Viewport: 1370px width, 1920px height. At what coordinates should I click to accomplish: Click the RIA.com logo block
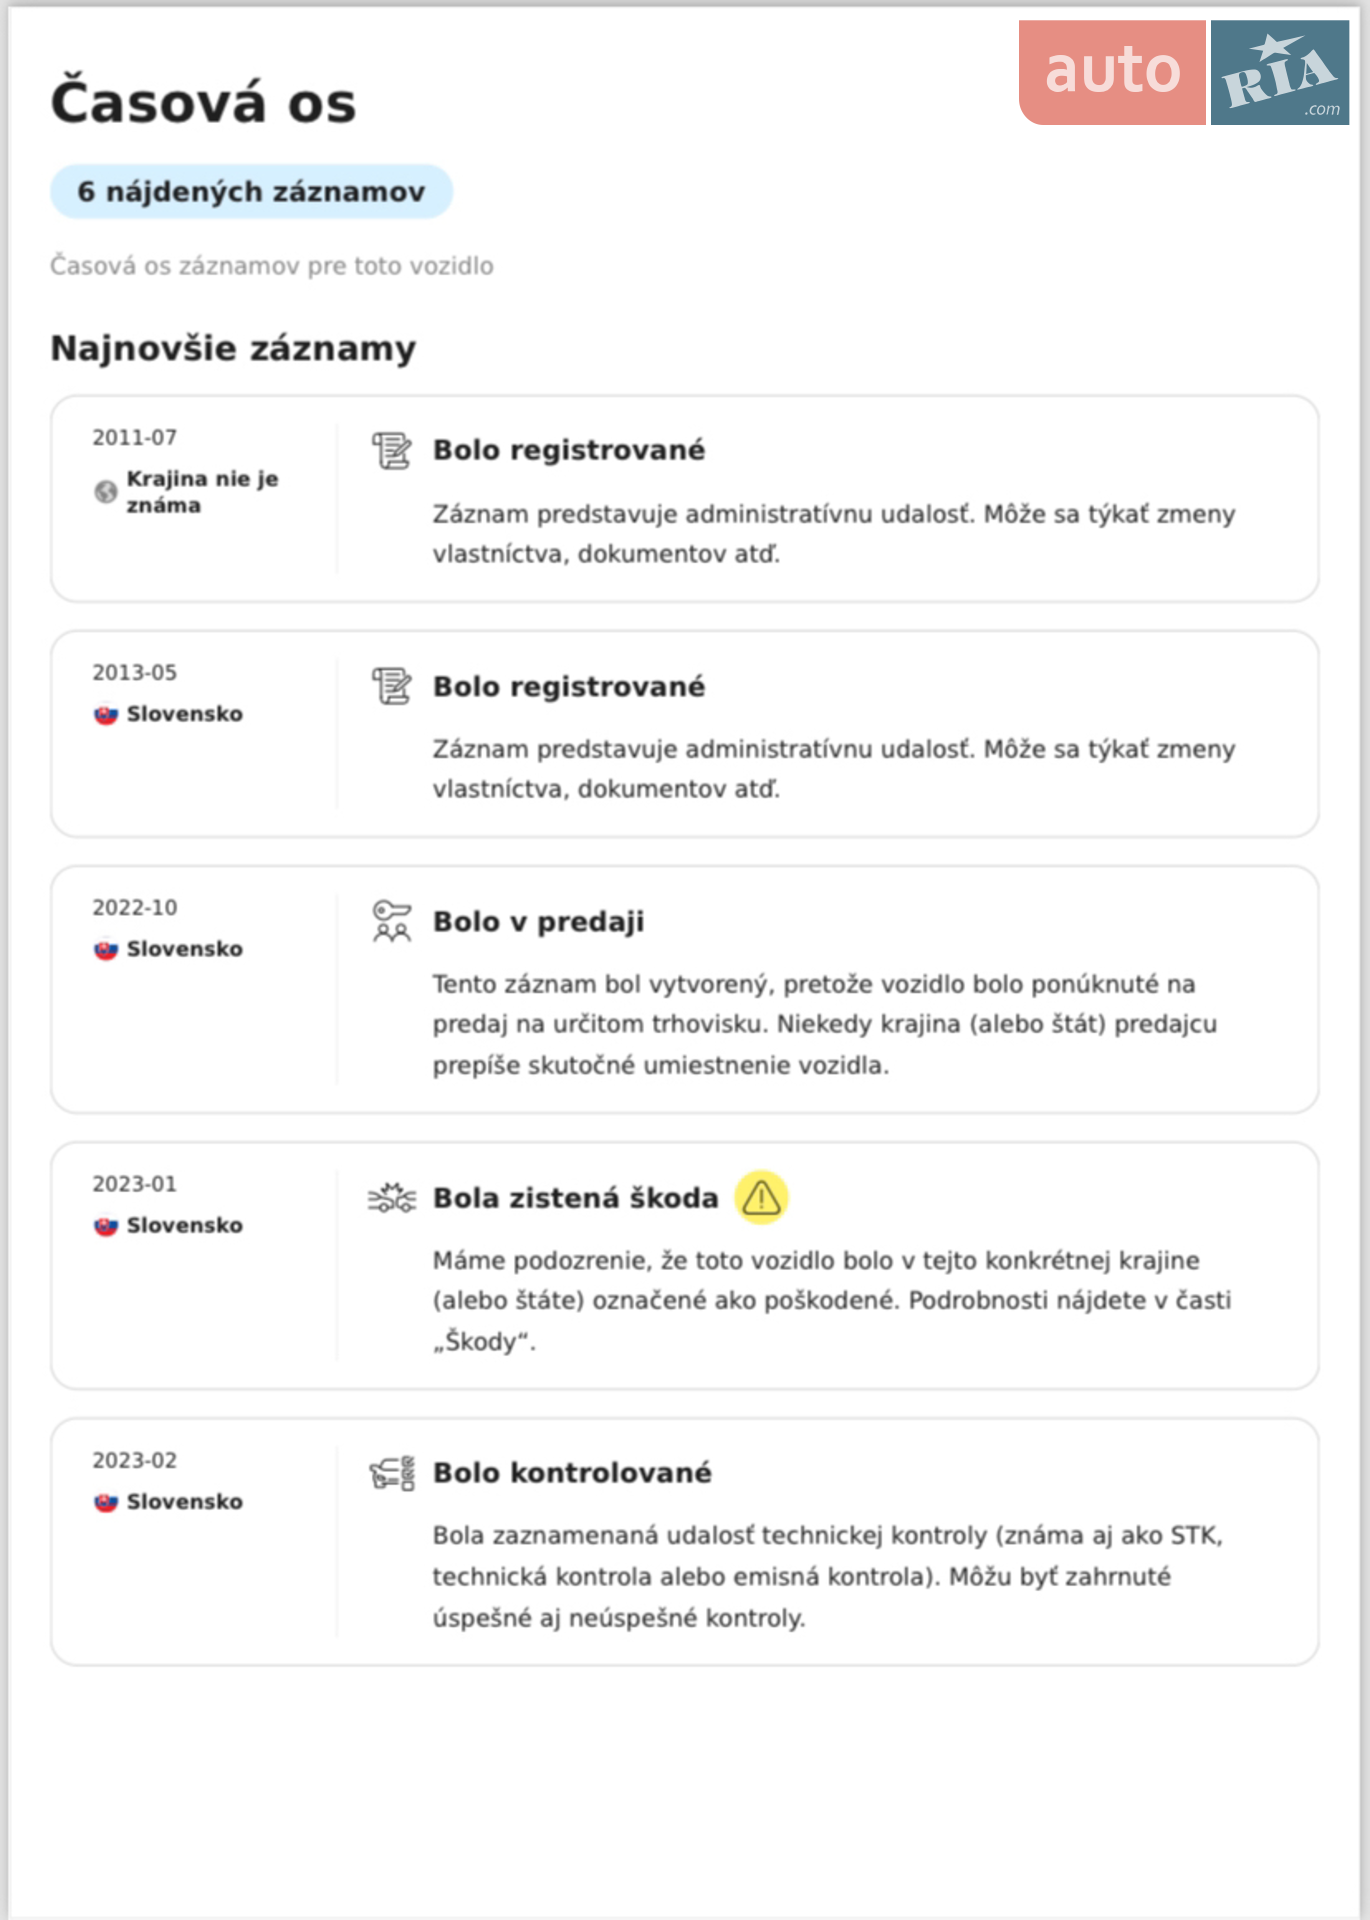[x=1280, y=72]
